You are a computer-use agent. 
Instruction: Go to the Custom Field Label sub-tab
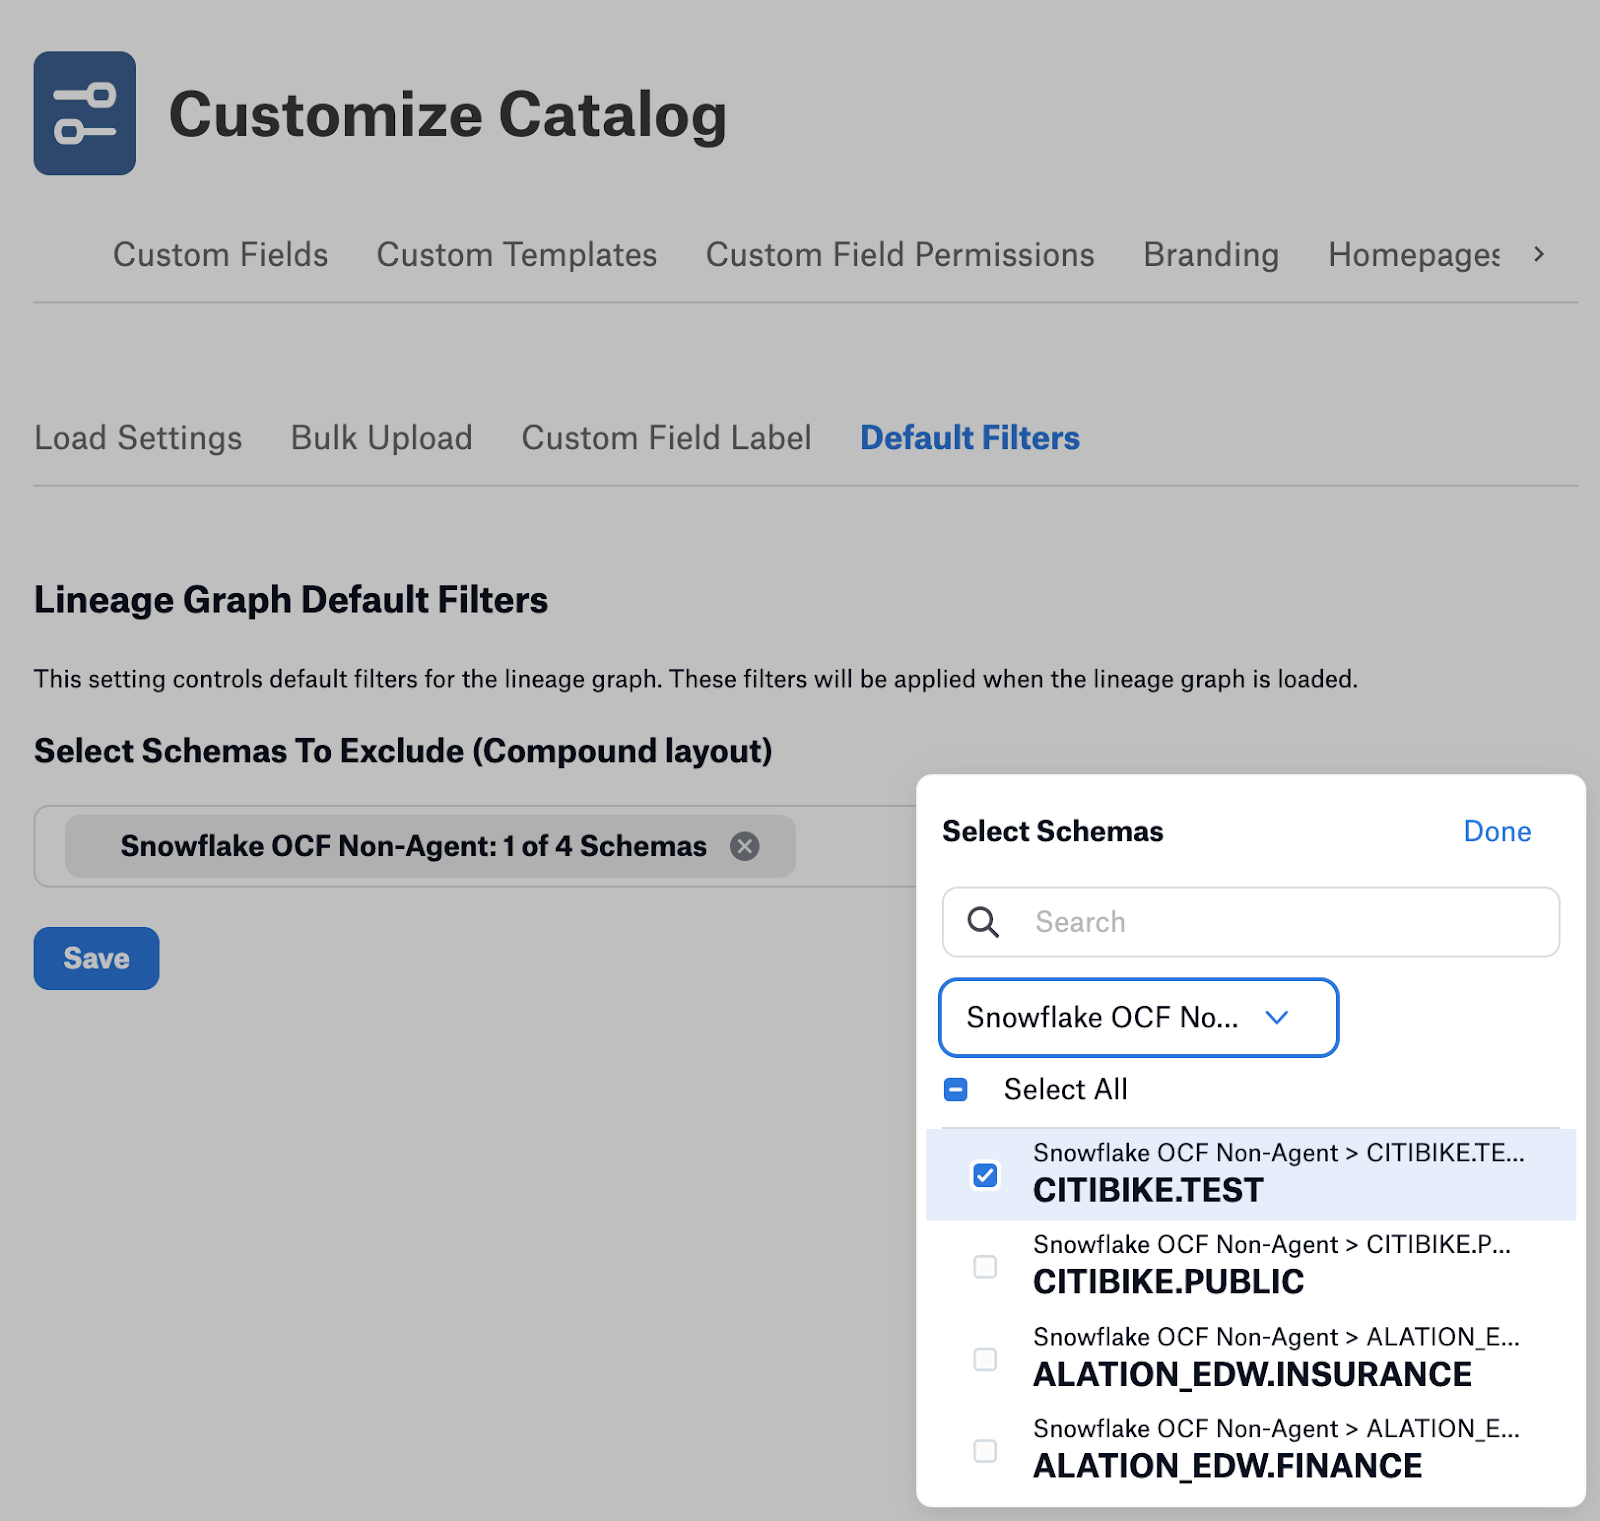click(666, 438)
